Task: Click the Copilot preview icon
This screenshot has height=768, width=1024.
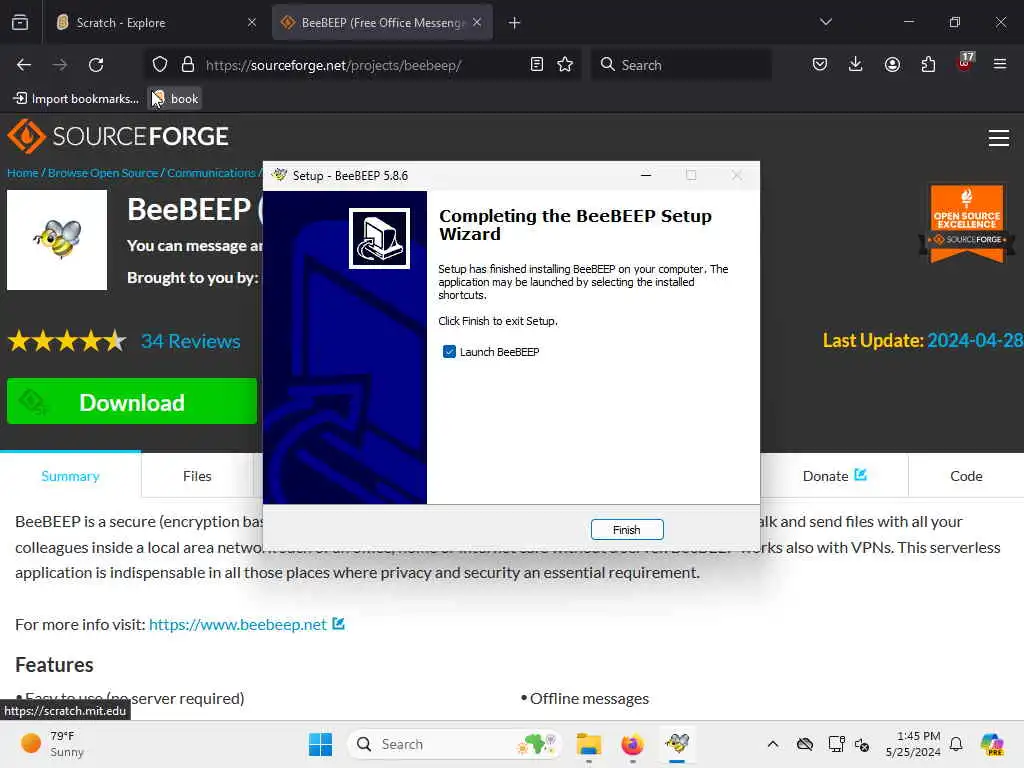Action: coord(992,744)
